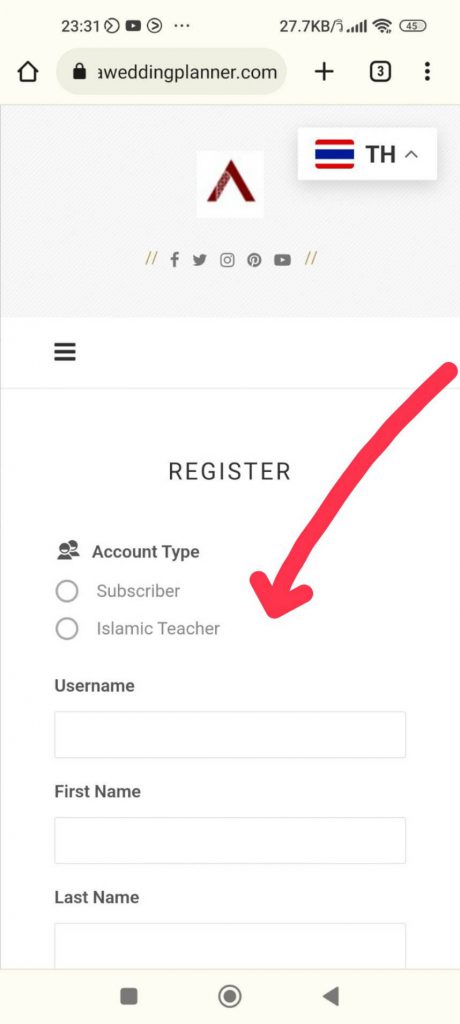This screenshot has height=1024, width=460.
Task: Open the tab switcher showing 3 tabs
Action: (380, 72)
